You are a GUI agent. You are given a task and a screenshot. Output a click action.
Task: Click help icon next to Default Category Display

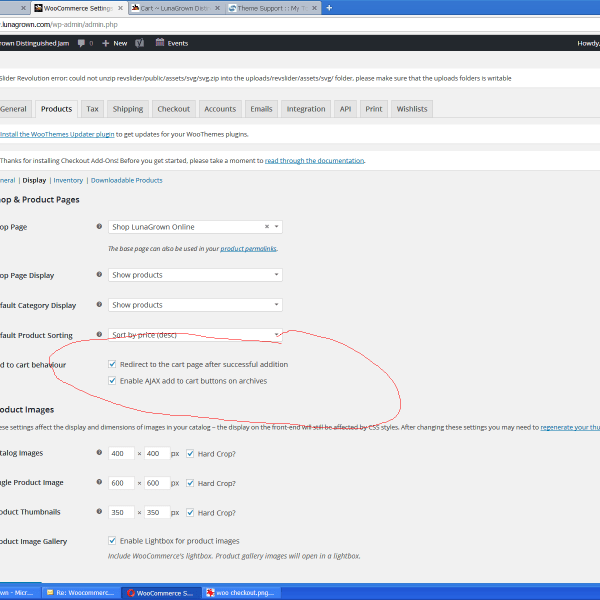click(99, 304)
